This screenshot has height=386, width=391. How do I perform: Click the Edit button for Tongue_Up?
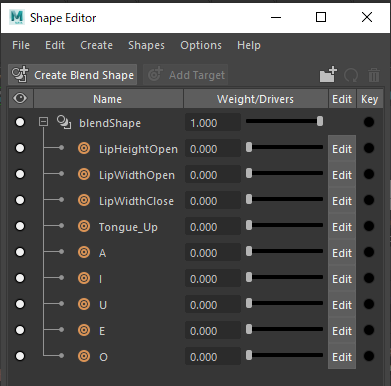click(342, 227)
